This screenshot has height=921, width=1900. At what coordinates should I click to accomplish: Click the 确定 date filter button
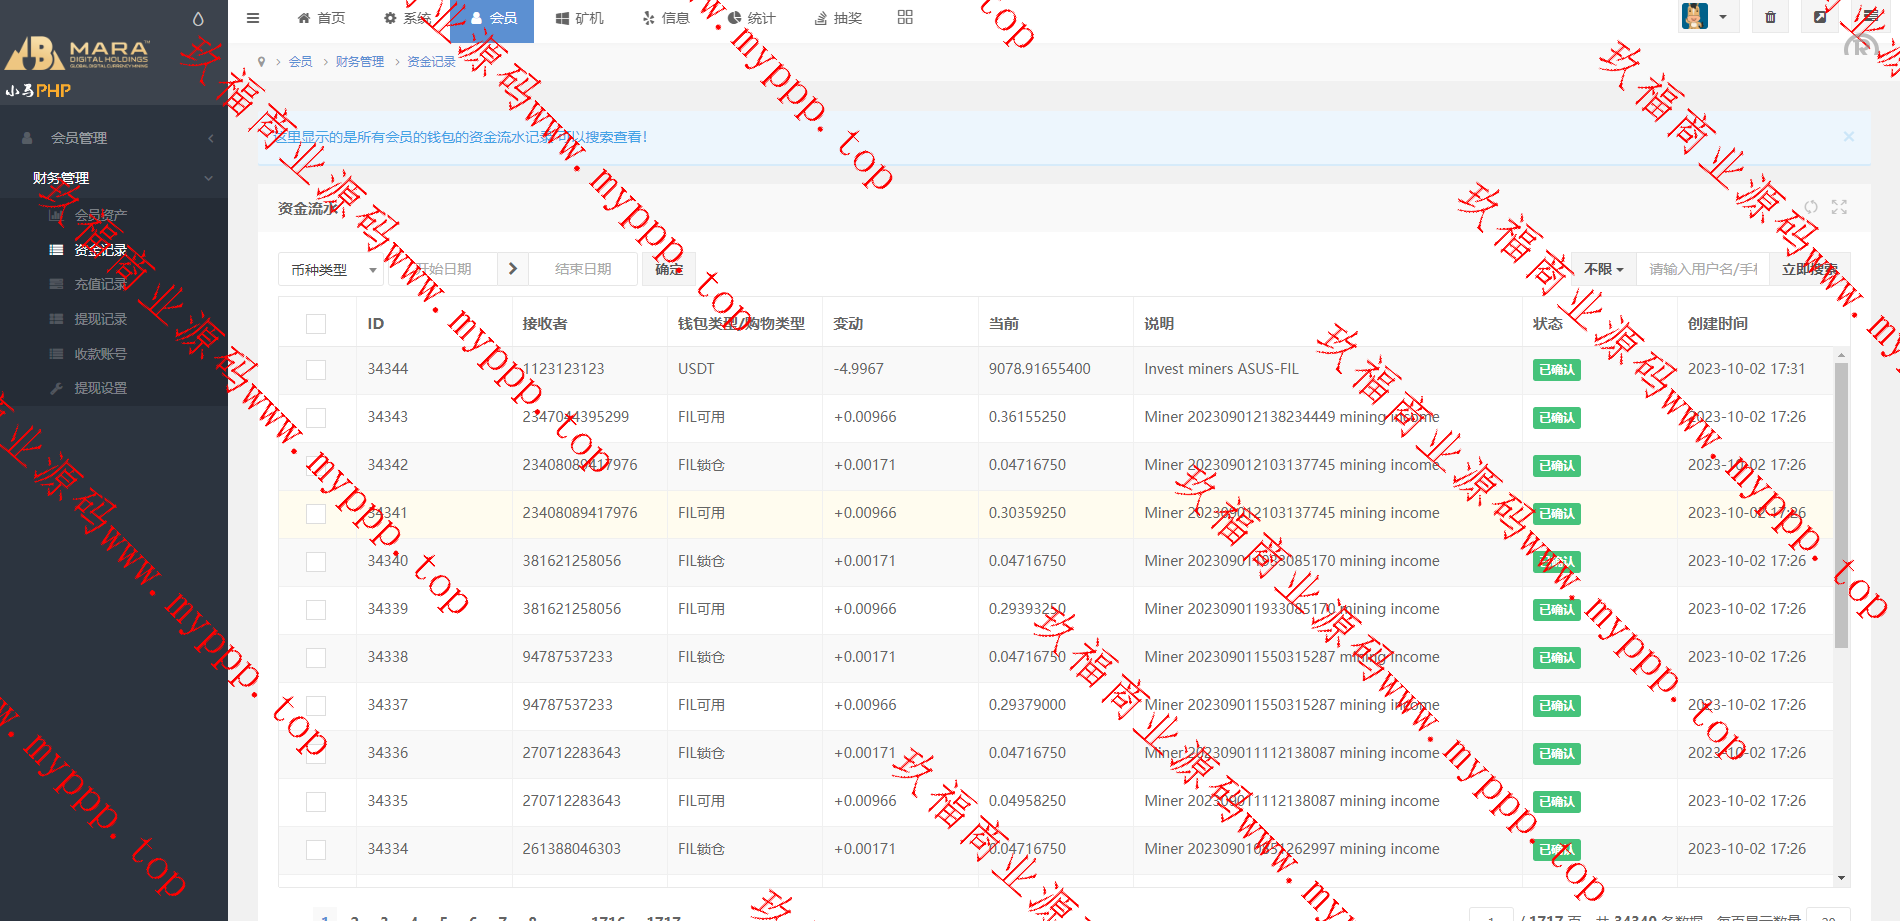click(669, 270)
